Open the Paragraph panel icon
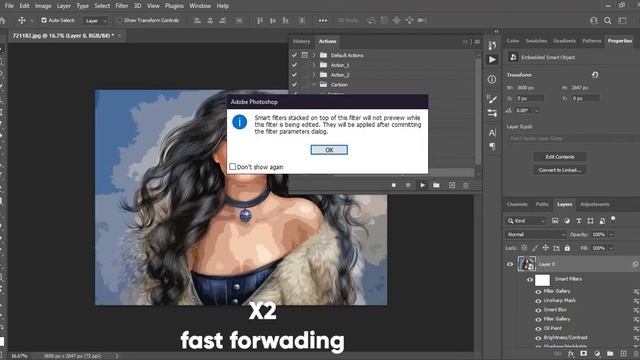 [492, 146]
